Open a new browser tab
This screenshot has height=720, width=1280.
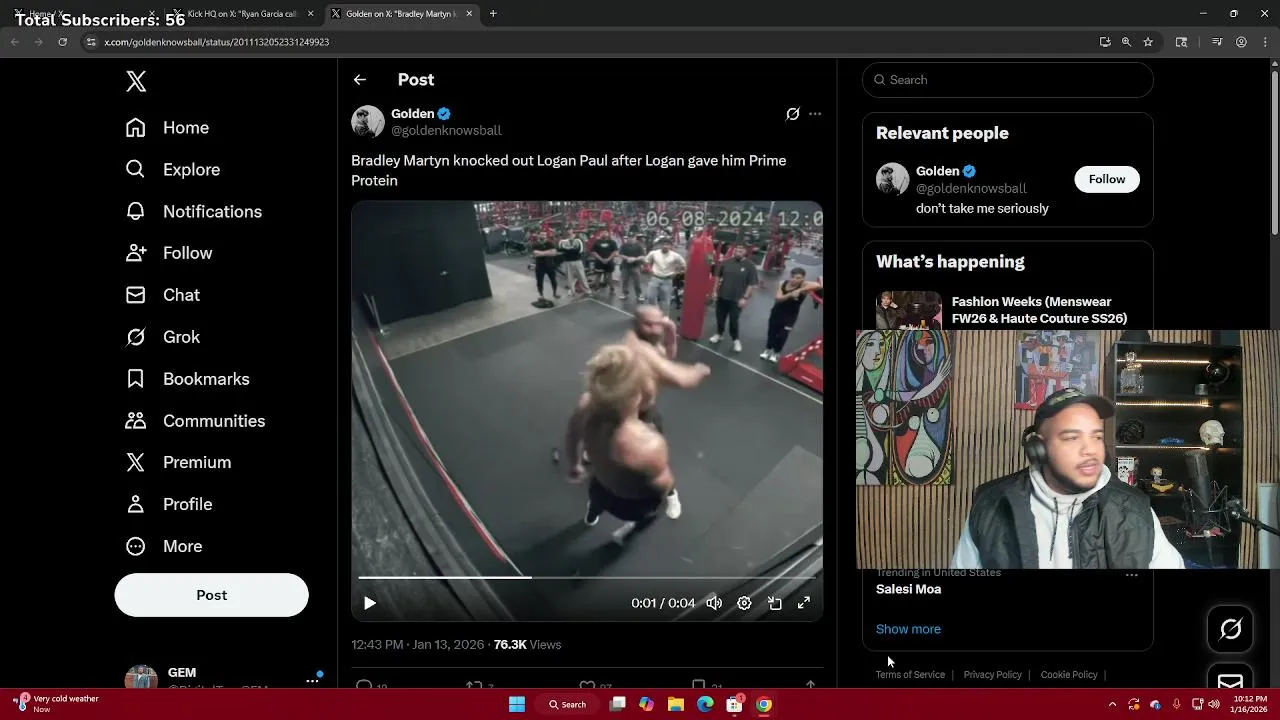pyautogui.click(x=493, y=14)
